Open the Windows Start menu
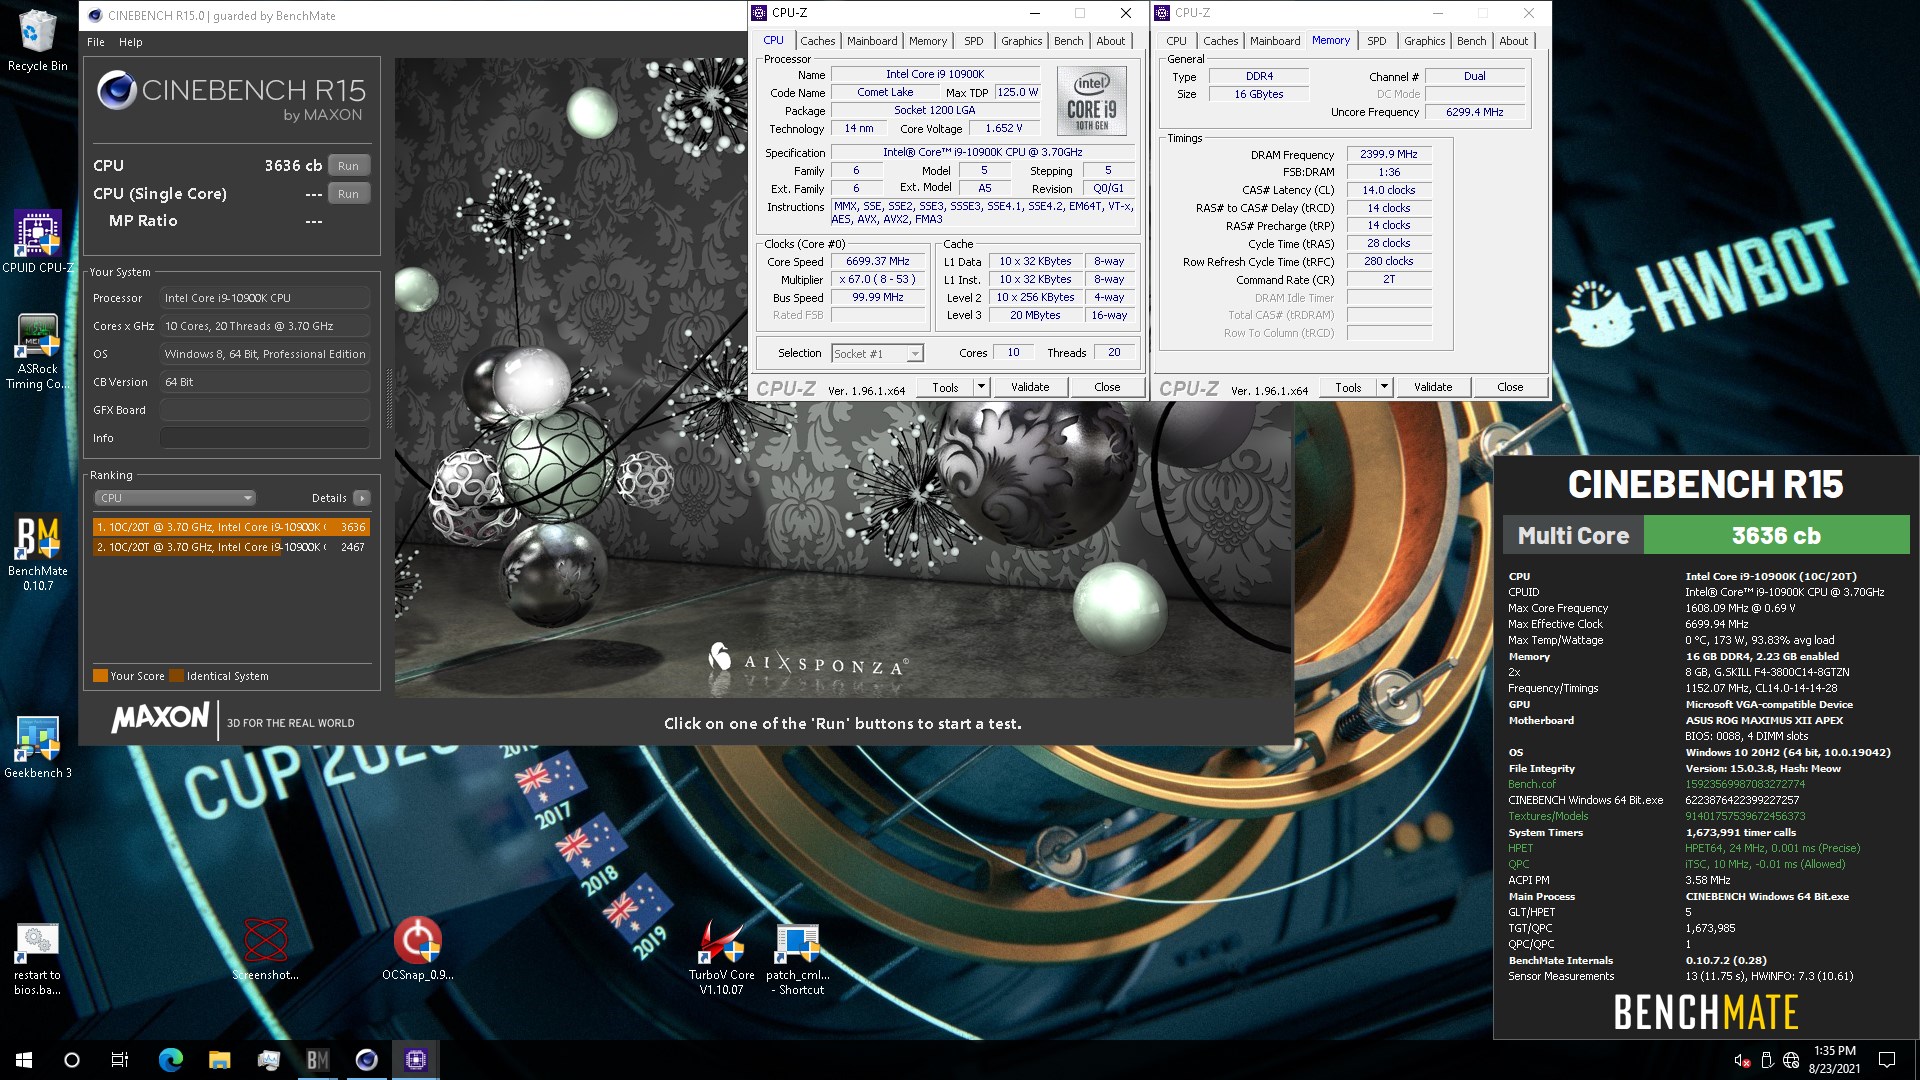The image size is (1920, 1080). click(x=24, y=1060)
